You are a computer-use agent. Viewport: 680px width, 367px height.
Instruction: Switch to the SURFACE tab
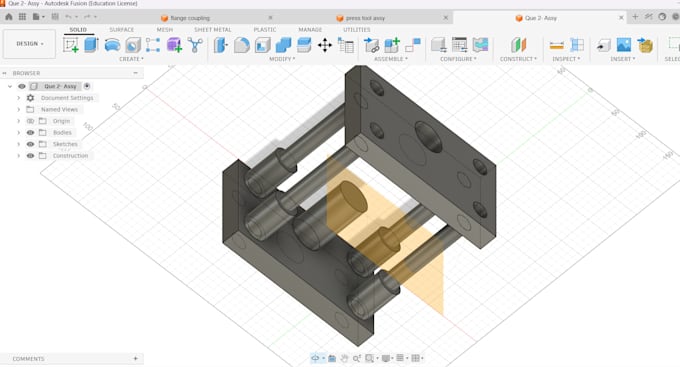(122, 29)
